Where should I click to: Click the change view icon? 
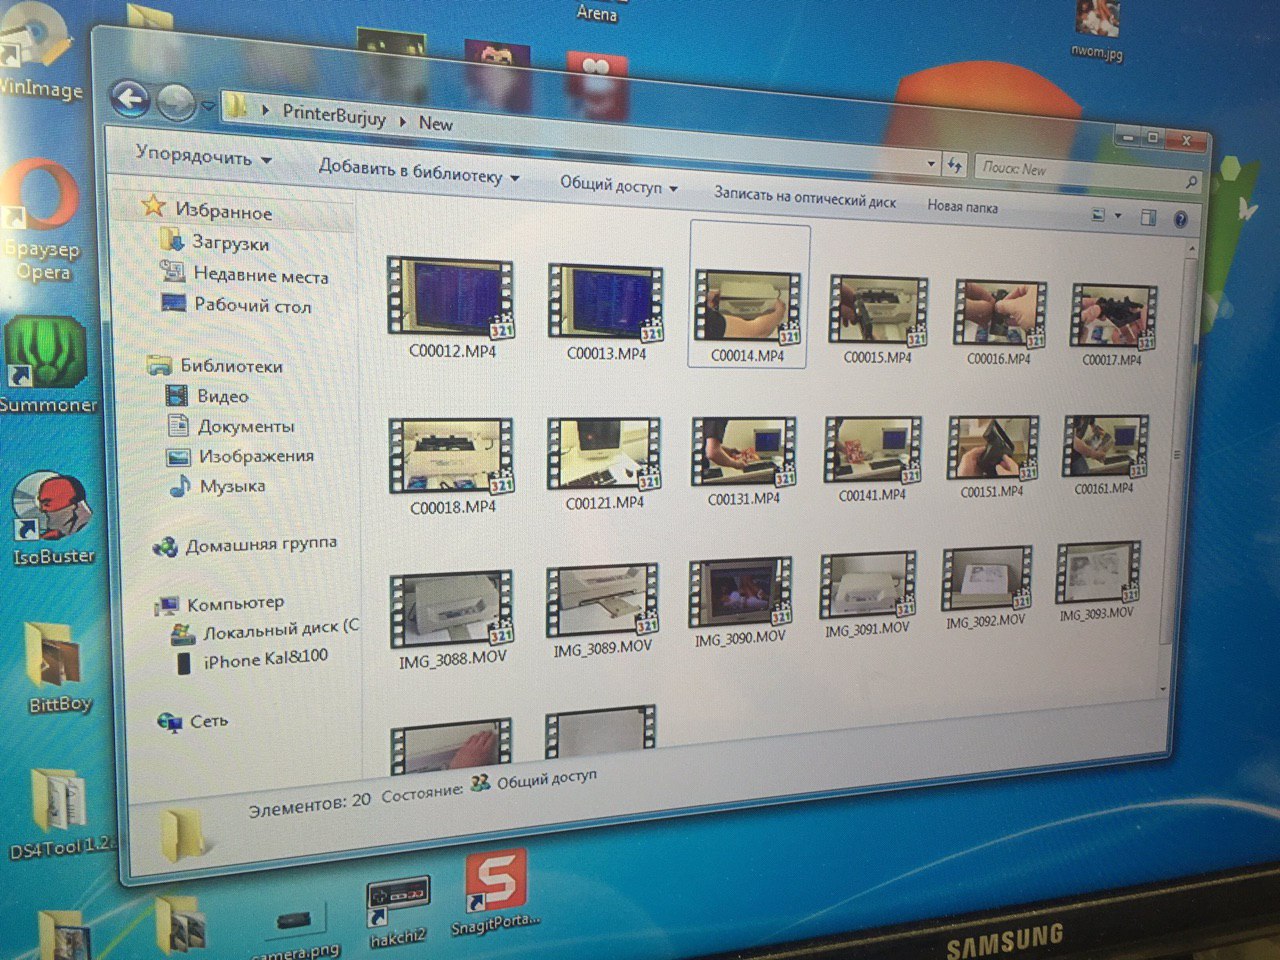pyautogui.click(x=1097, y=214)
